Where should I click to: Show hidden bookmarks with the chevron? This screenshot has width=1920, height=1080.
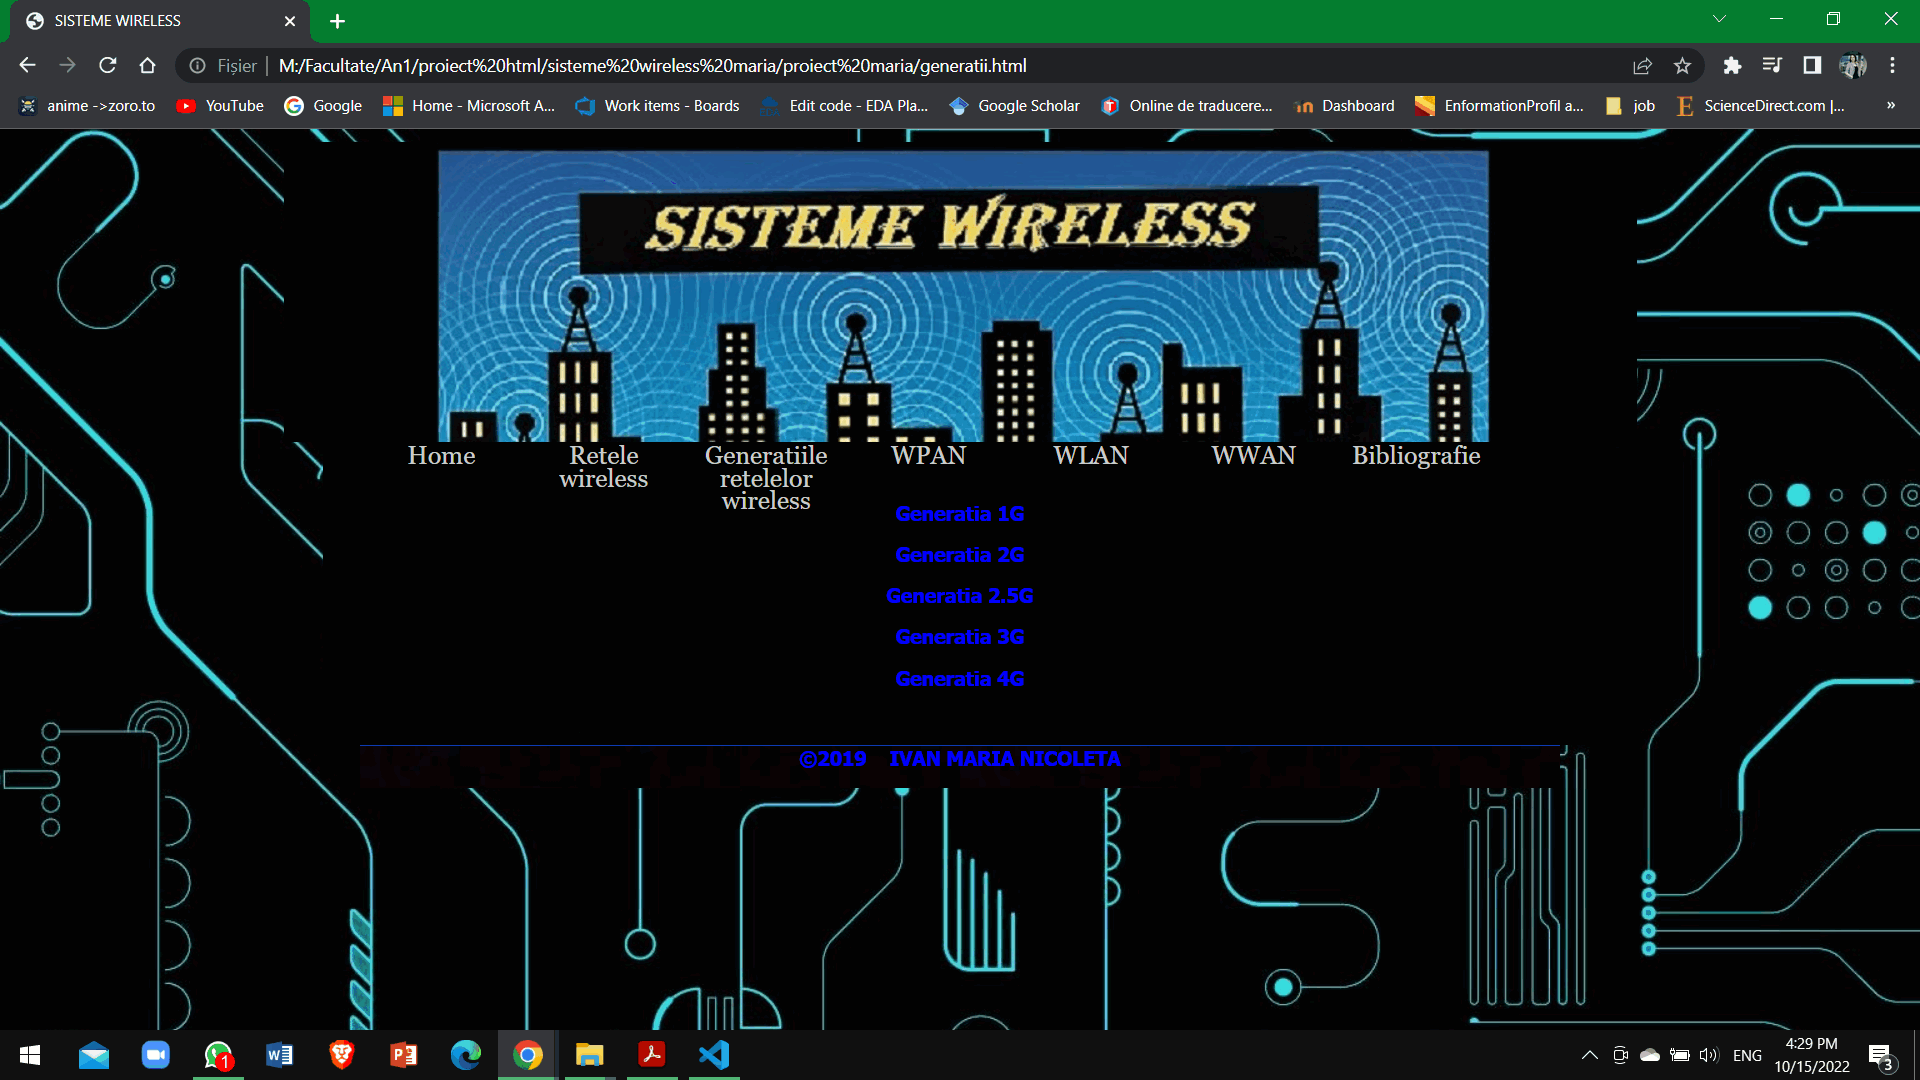(1890, 105)
